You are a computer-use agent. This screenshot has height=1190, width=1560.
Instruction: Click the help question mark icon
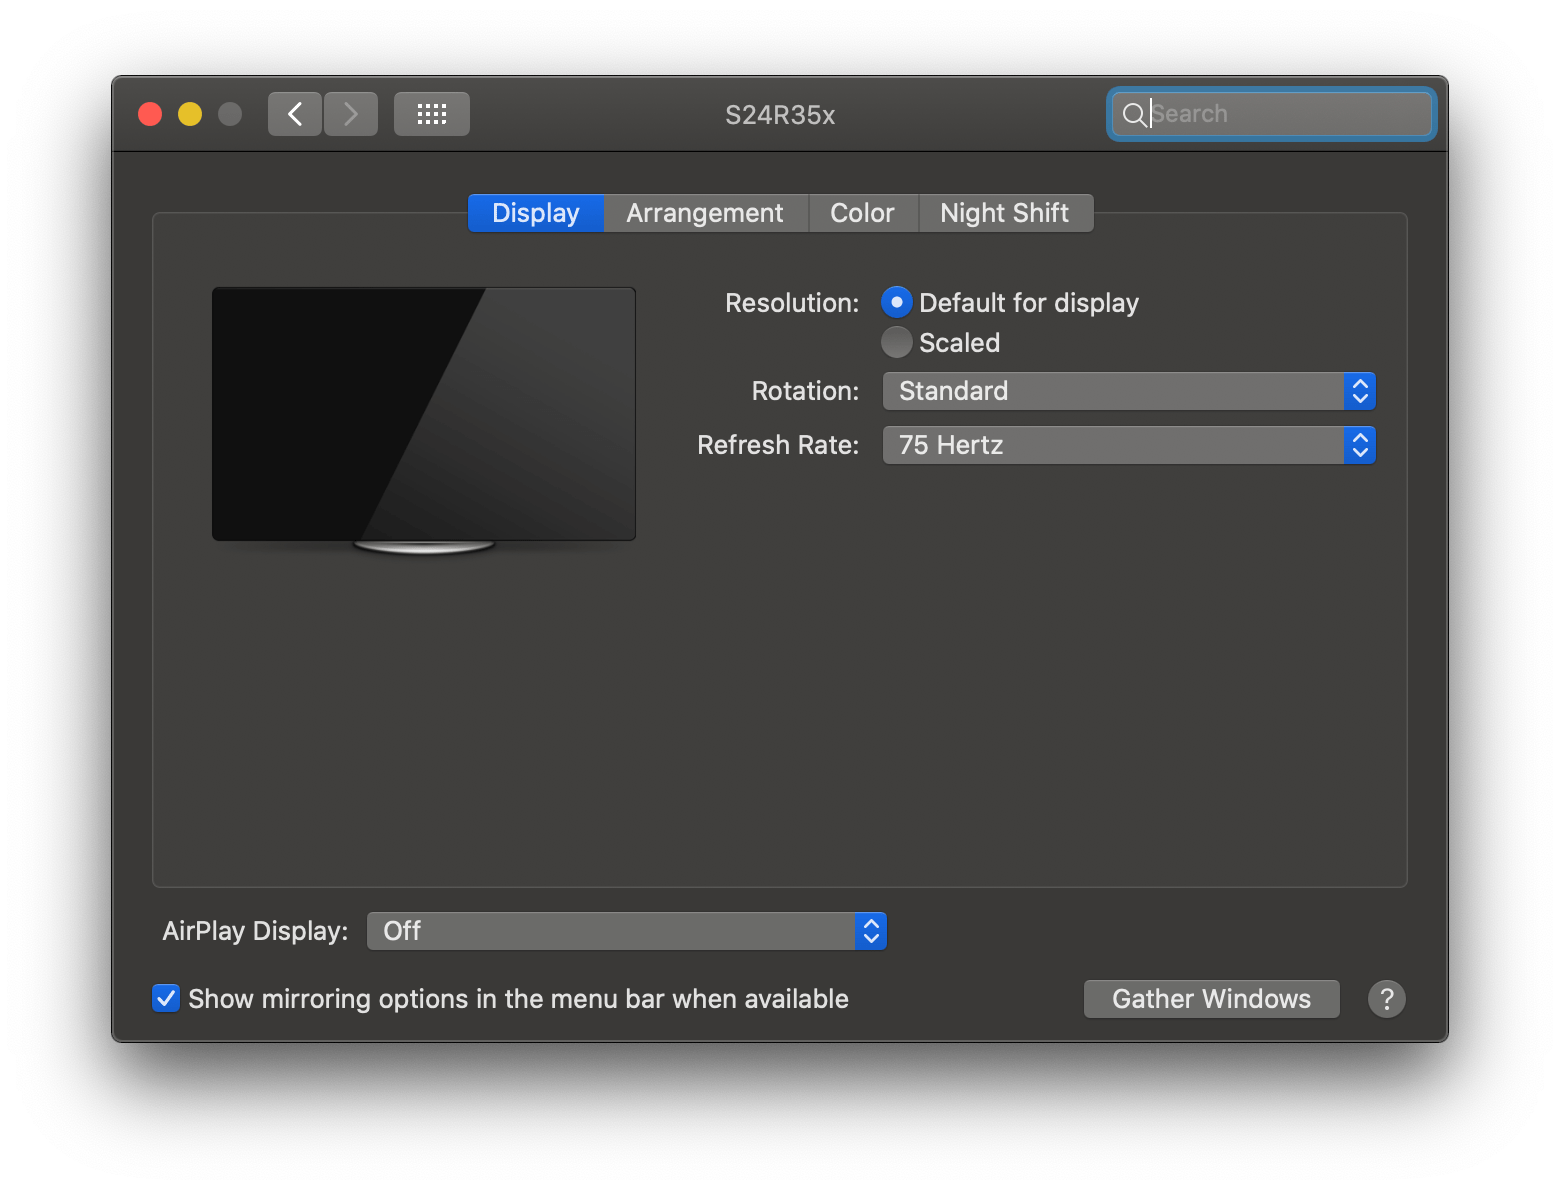pos(1386,998)
